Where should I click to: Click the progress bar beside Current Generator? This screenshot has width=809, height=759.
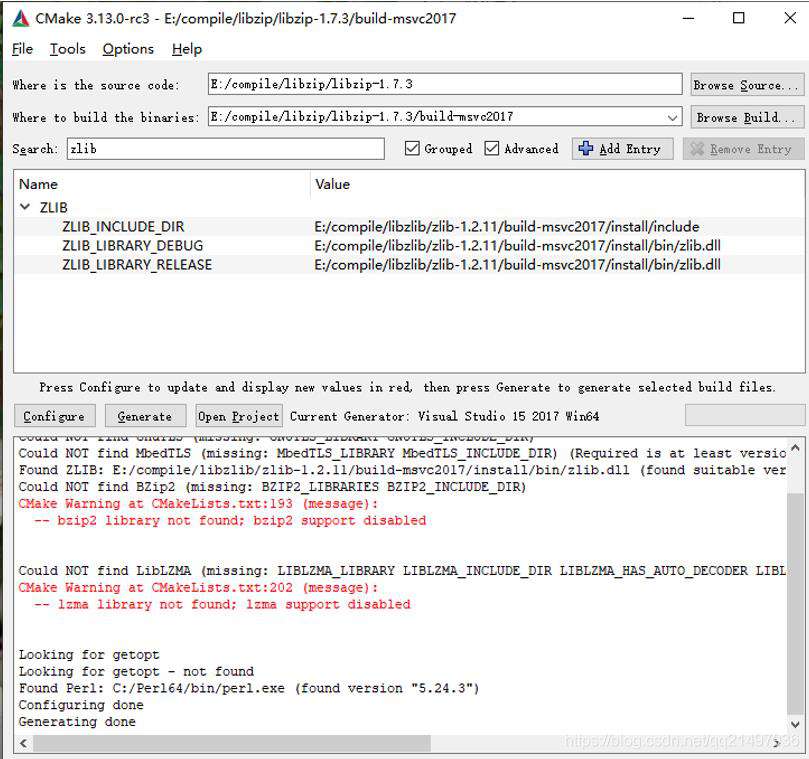(x=745, y=415)
